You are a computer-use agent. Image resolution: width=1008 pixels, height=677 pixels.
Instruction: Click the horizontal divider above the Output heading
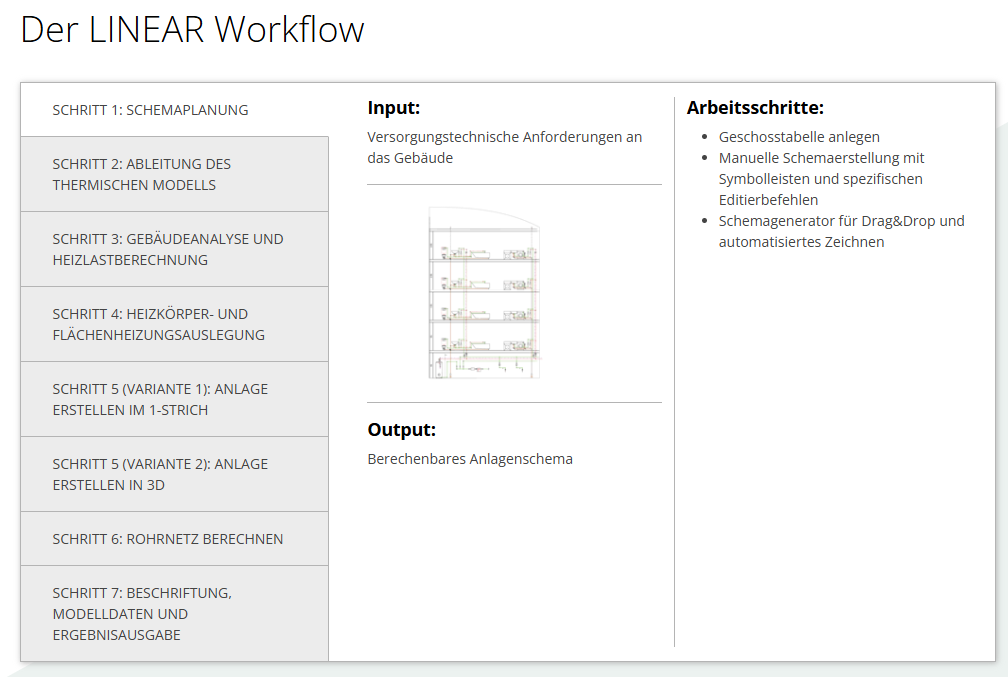[514, 402]
